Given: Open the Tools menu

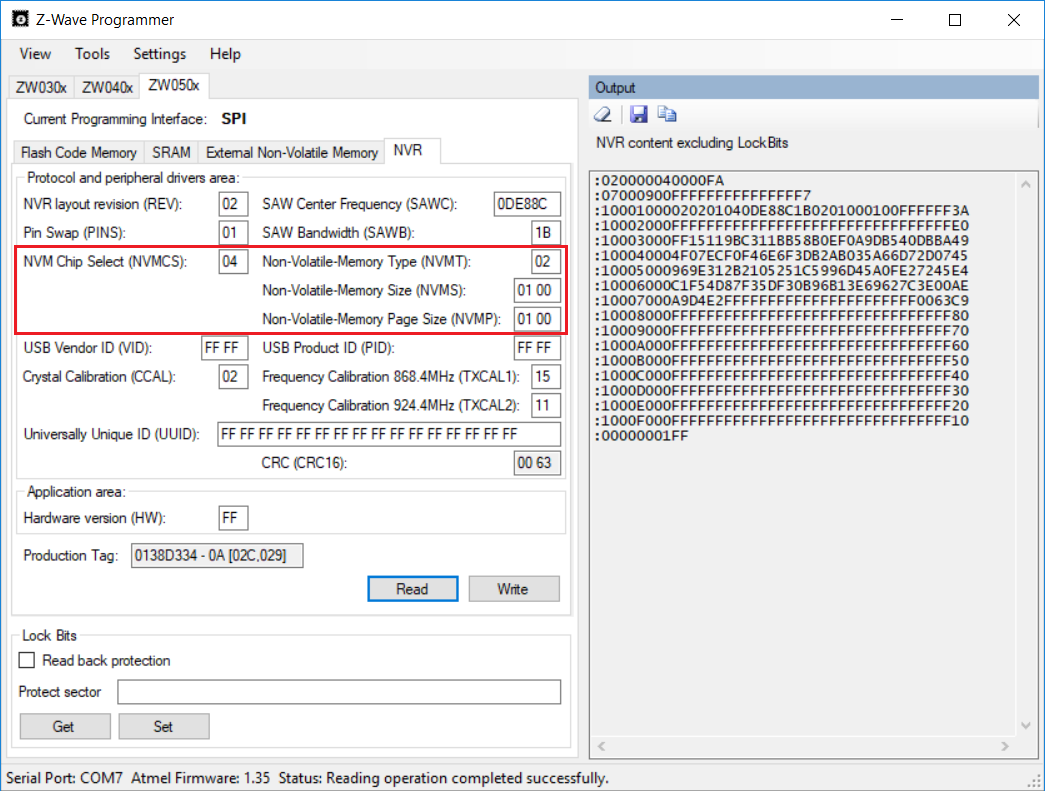Looking at the screenshot, I should pos(92,54).
